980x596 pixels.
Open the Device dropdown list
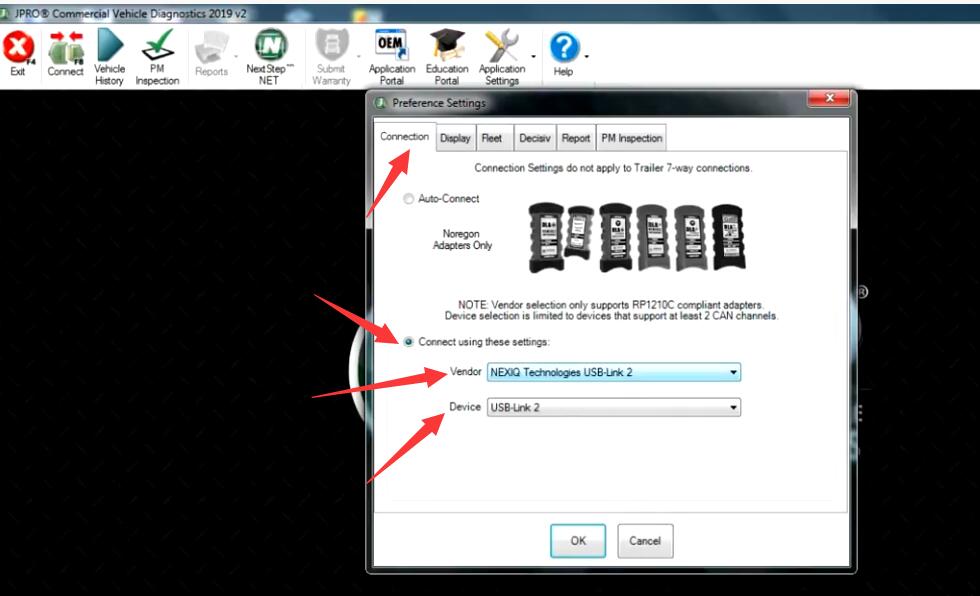pos(614,407)
